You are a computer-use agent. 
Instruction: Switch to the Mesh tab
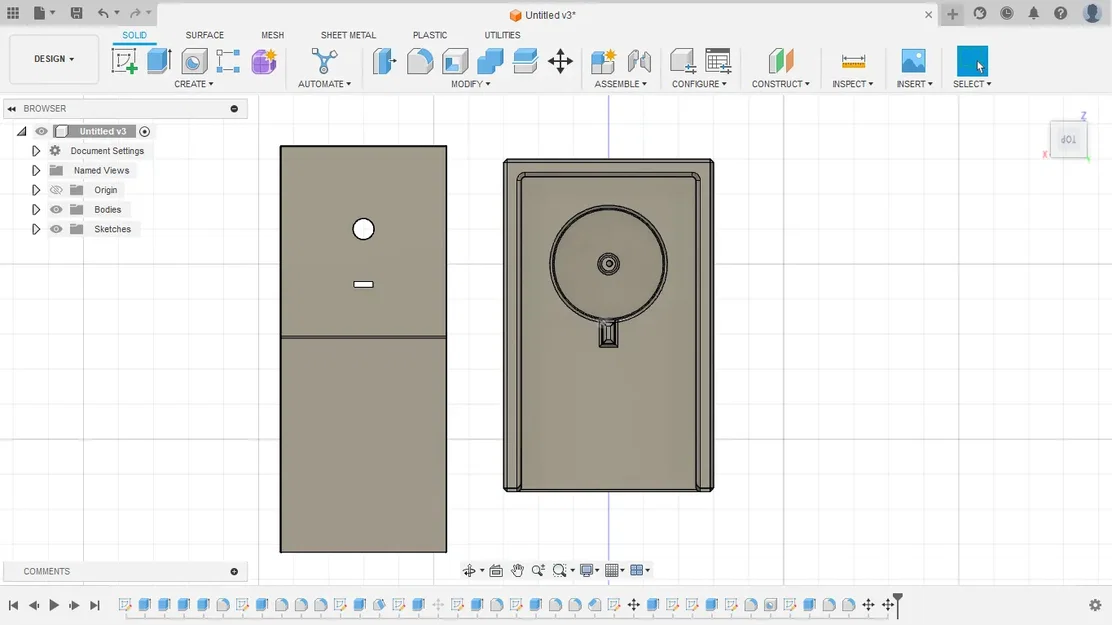point(272,35)
